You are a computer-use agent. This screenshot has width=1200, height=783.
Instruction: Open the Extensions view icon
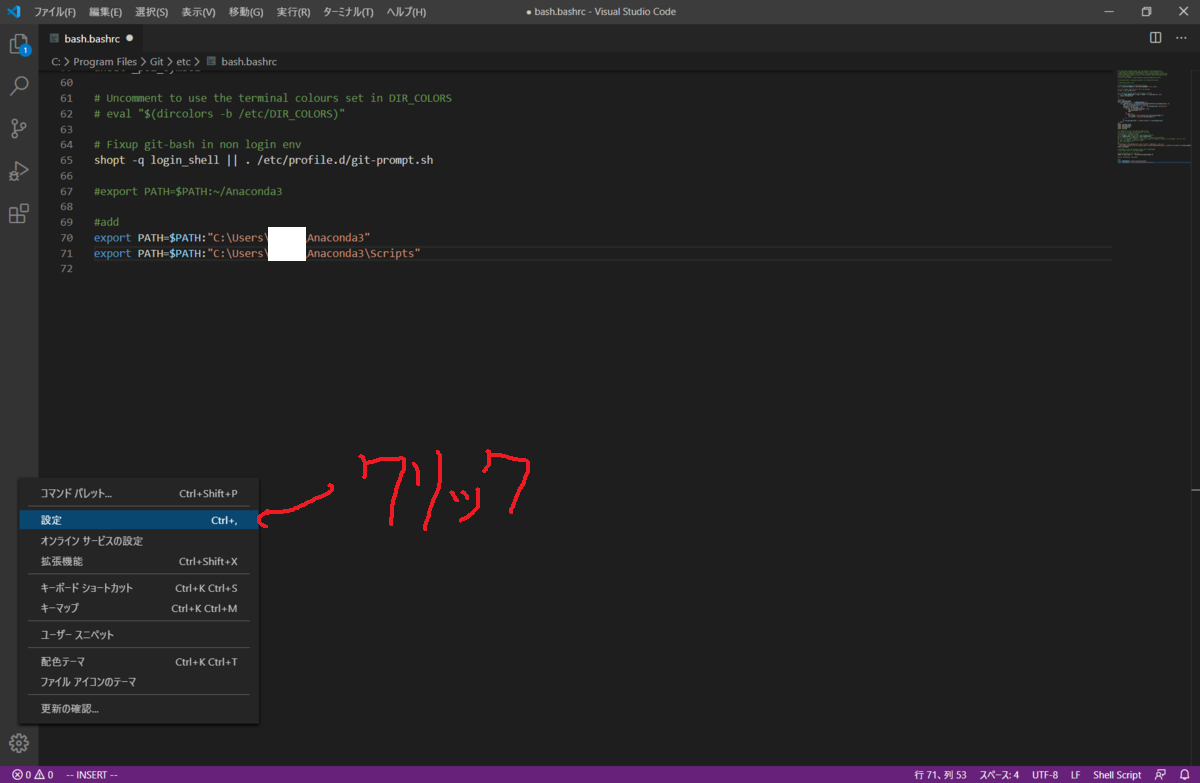(x=19, y=213)
